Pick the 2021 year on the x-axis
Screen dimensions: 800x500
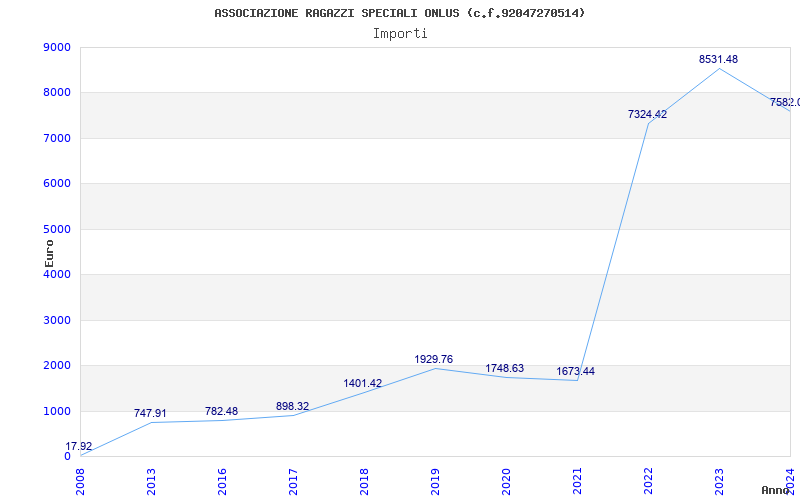point(577,480)
